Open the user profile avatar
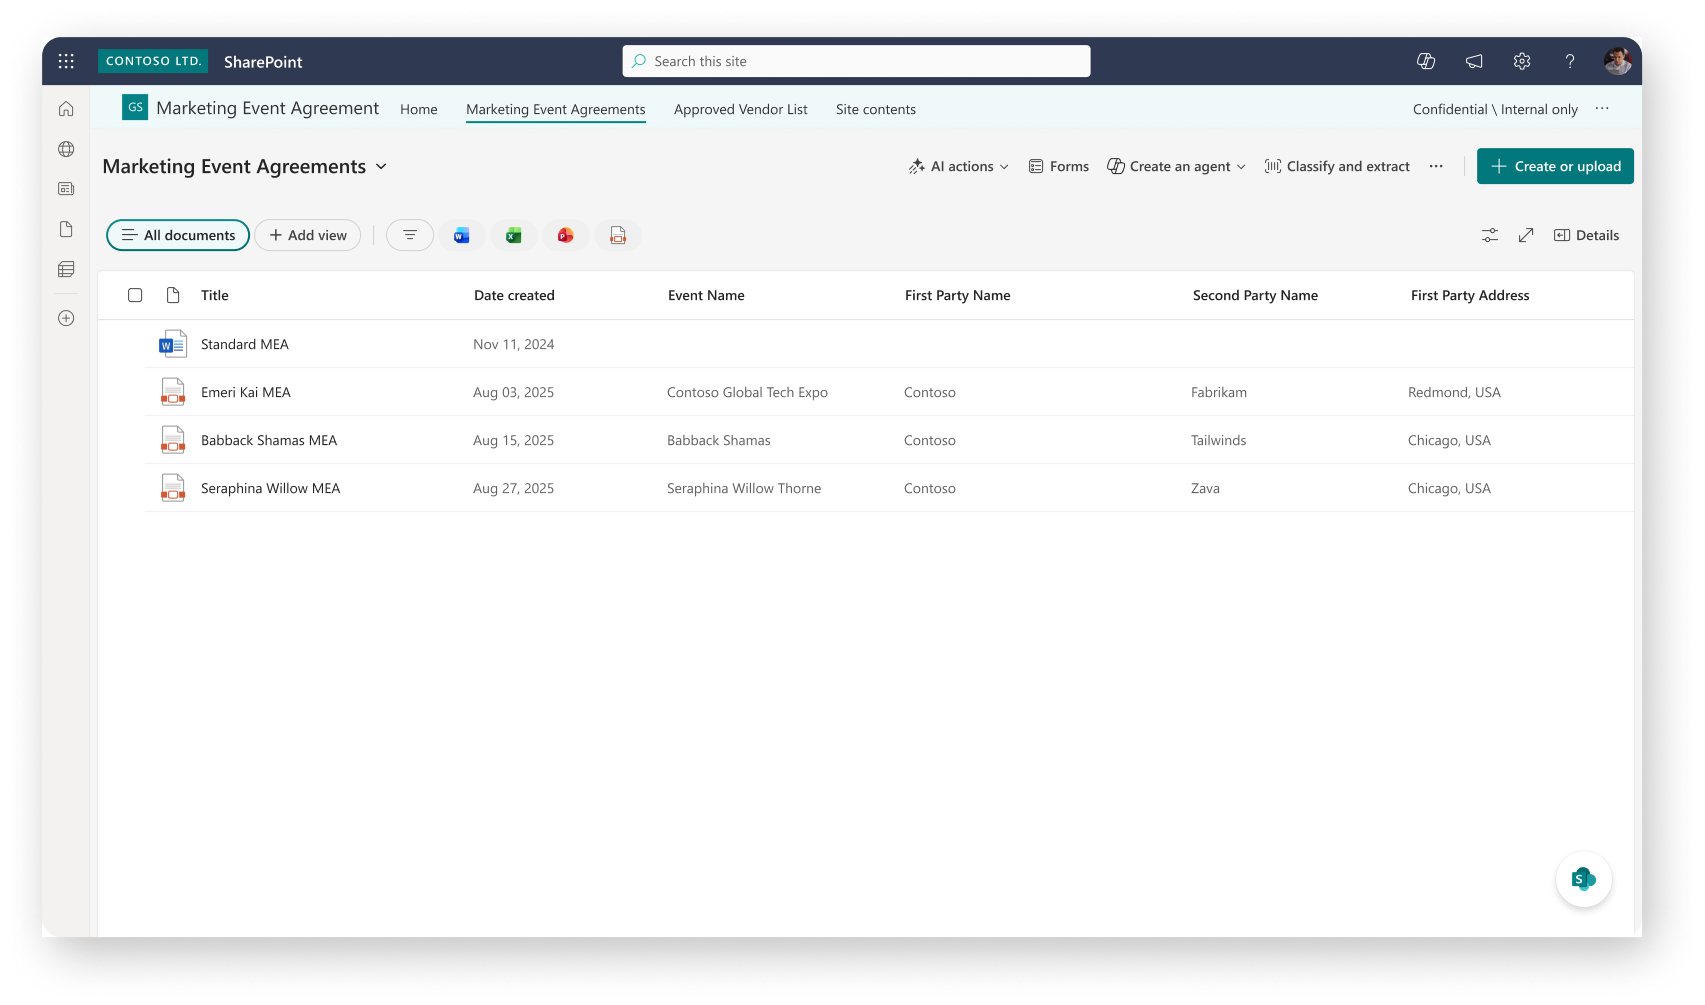 click(1618, 61)
